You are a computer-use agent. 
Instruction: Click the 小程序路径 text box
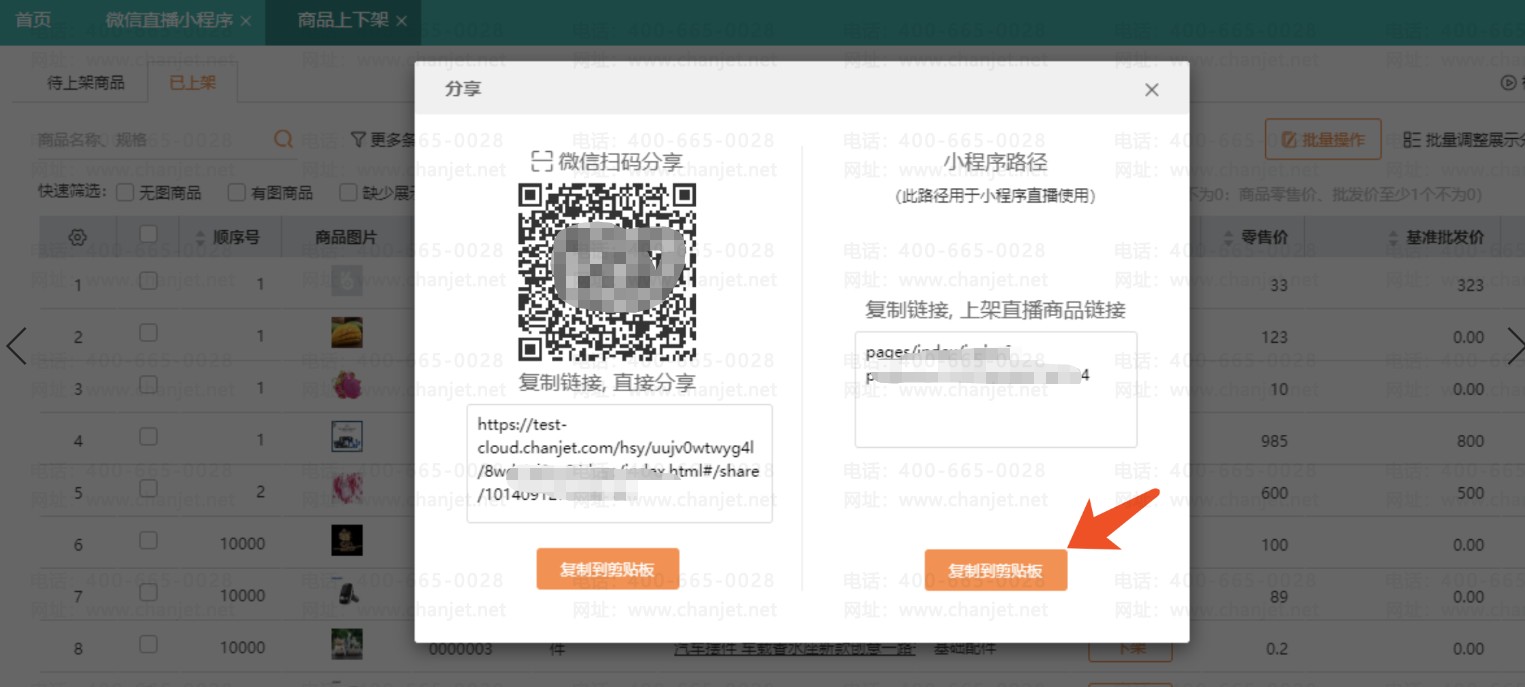tap(996, 390)
